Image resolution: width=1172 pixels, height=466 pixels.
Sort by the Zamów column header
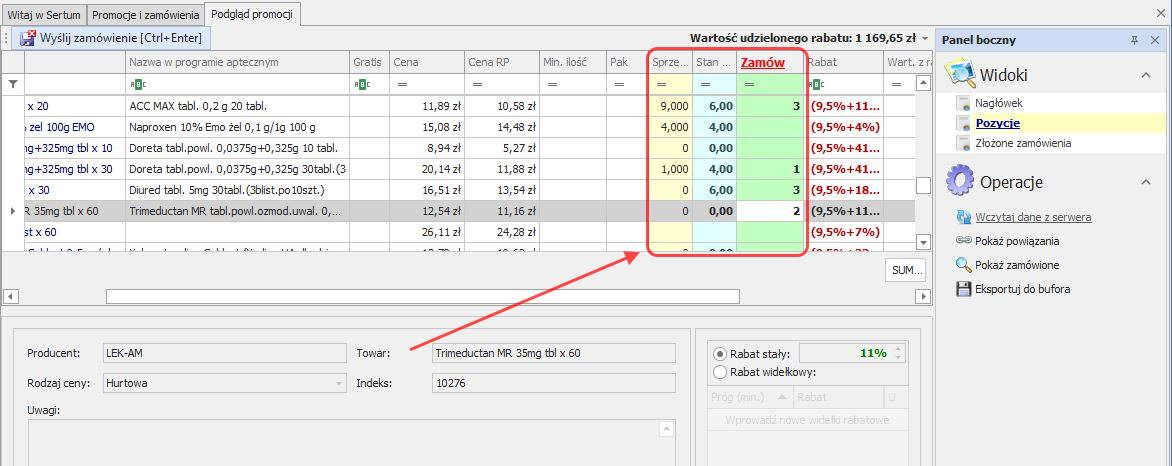tap(761, 62)
